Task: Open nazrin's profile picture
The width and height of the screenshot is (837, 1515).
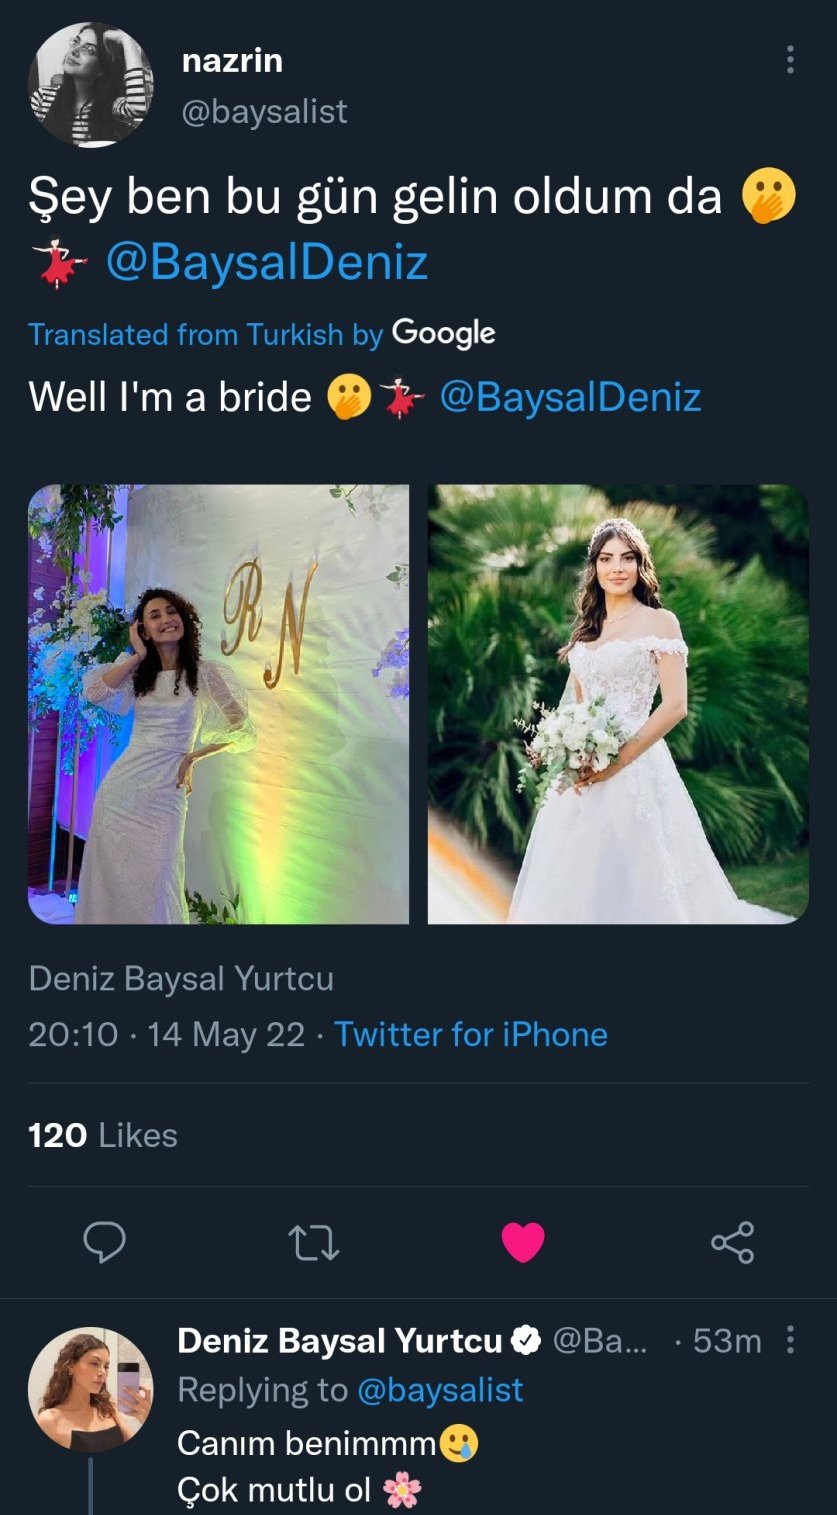Action: (91, 85)
